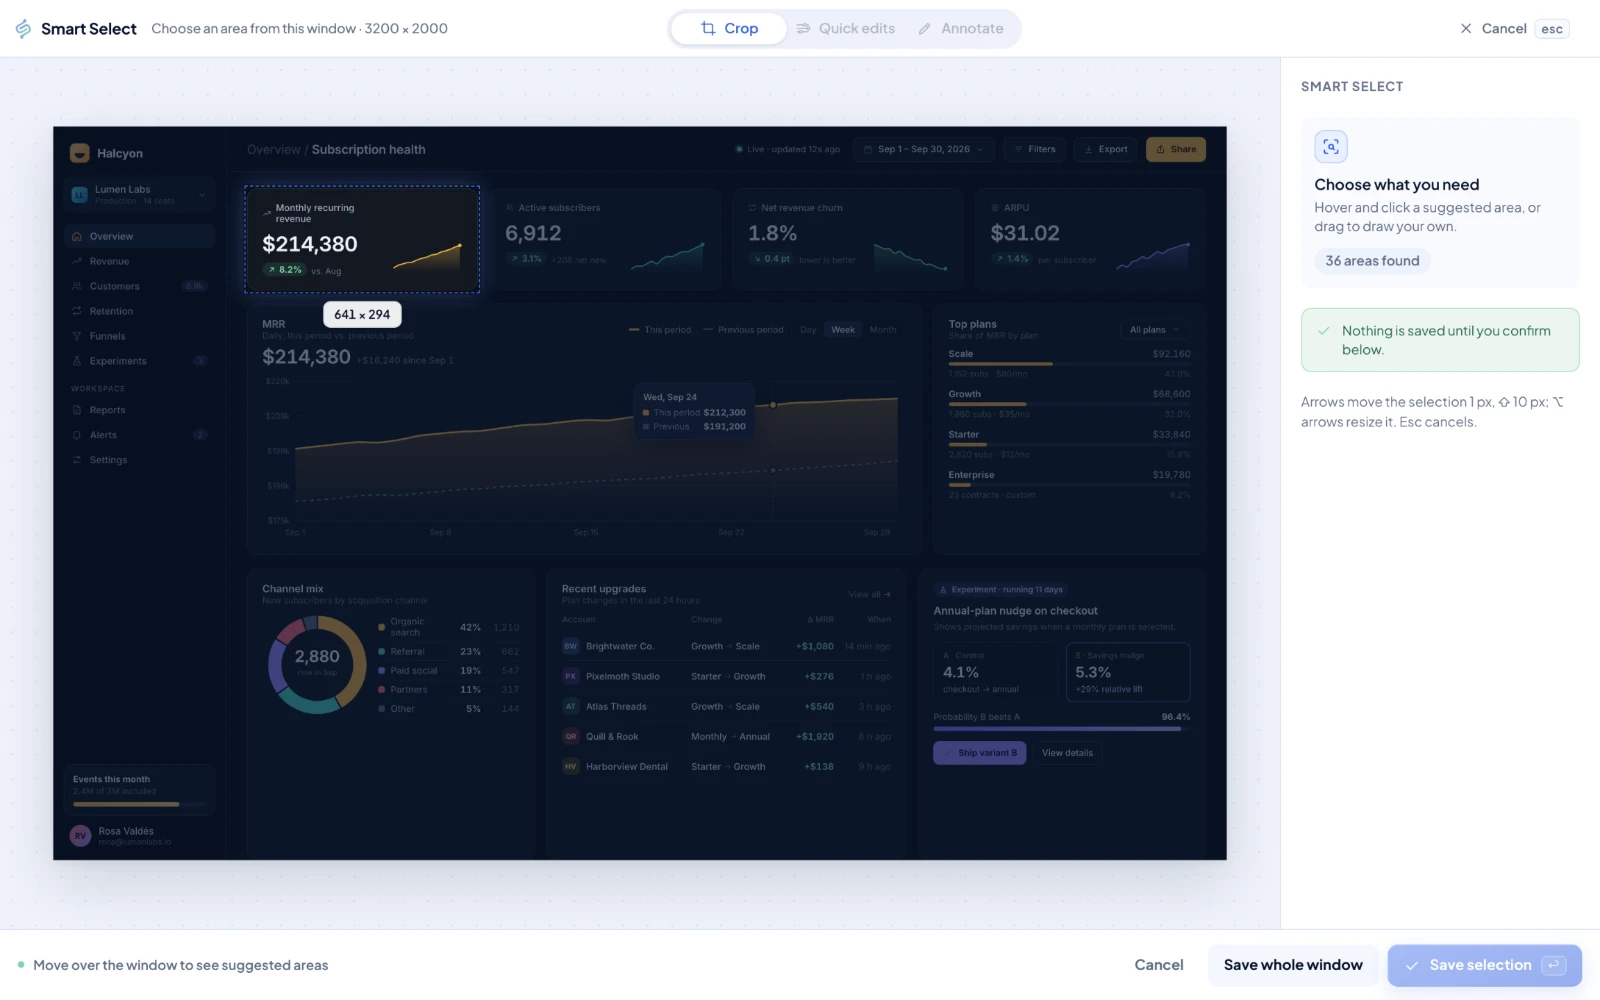Click the Save selection button
The image size is (1600, 1000).
[x=1485, y=965]
